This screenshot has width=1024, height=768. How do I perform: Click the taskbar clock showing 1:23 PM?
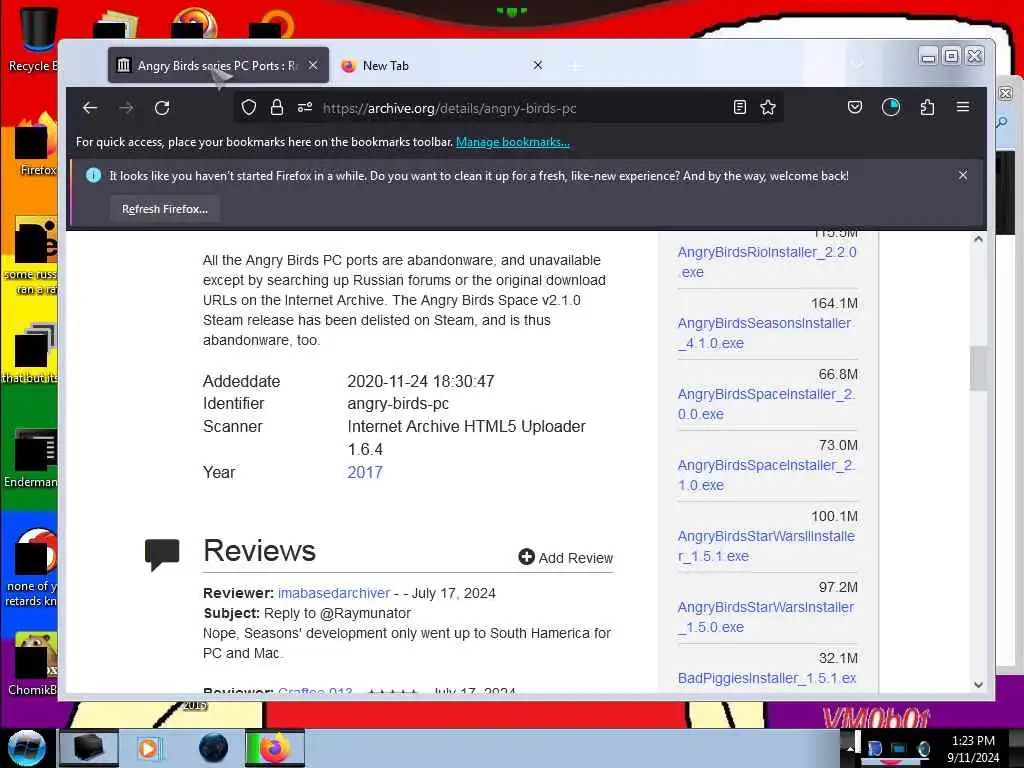pyautogui.click(x=973, y=748)
